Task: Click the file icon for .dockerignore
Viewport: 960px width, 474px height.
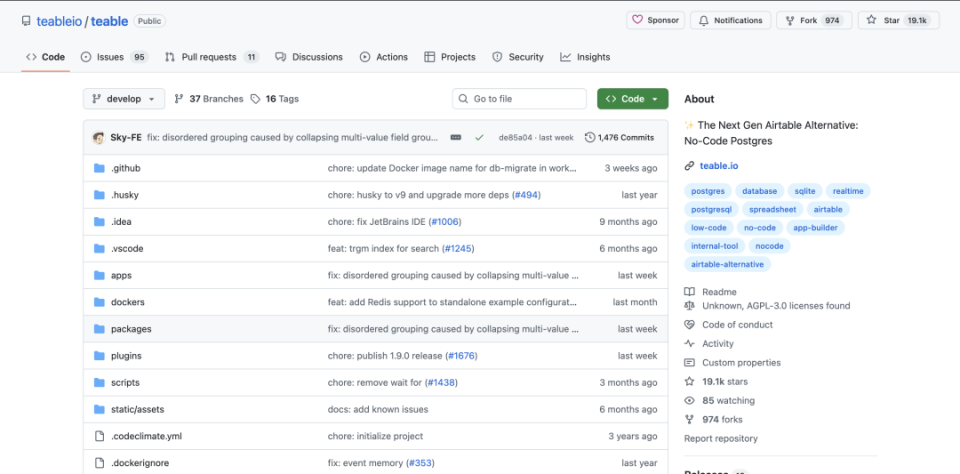Action: (x=99, y=463)
